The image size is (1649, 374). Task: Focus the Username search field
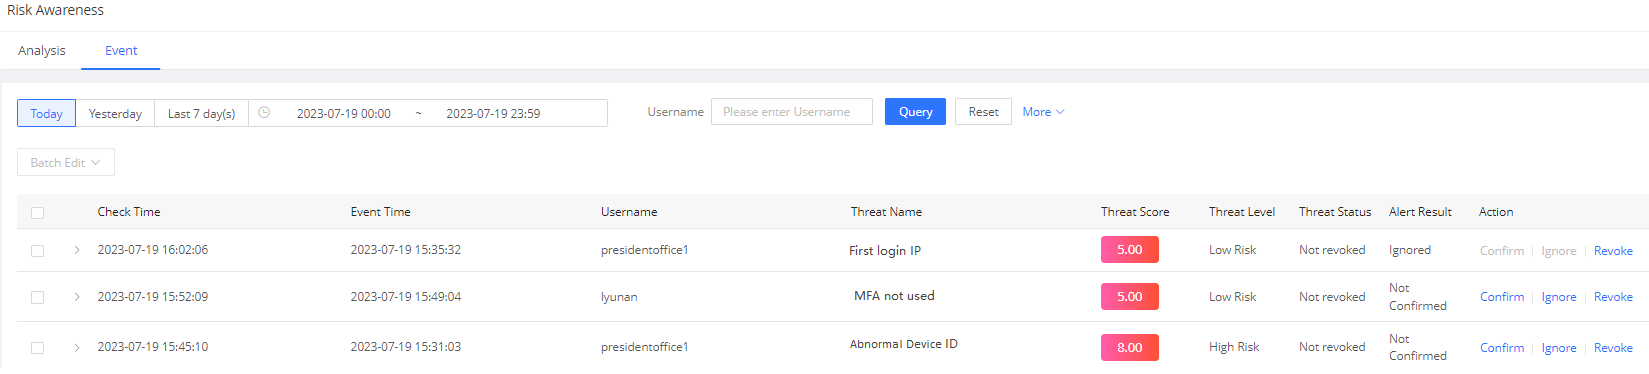tap(792, 112)
